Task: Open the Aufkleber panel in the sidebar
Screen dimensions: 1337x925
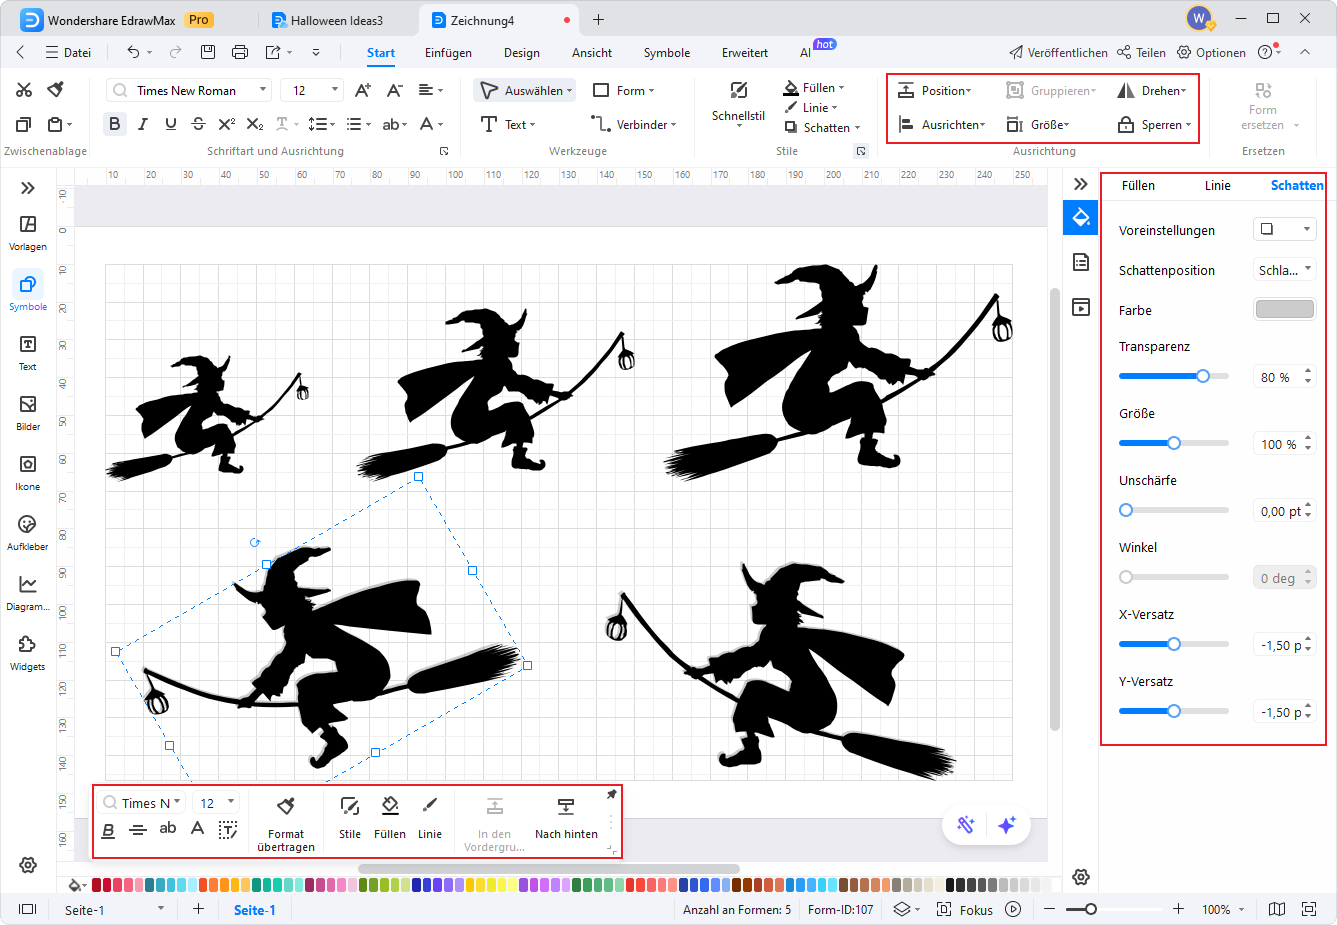Action: click(x=27, y=531)
